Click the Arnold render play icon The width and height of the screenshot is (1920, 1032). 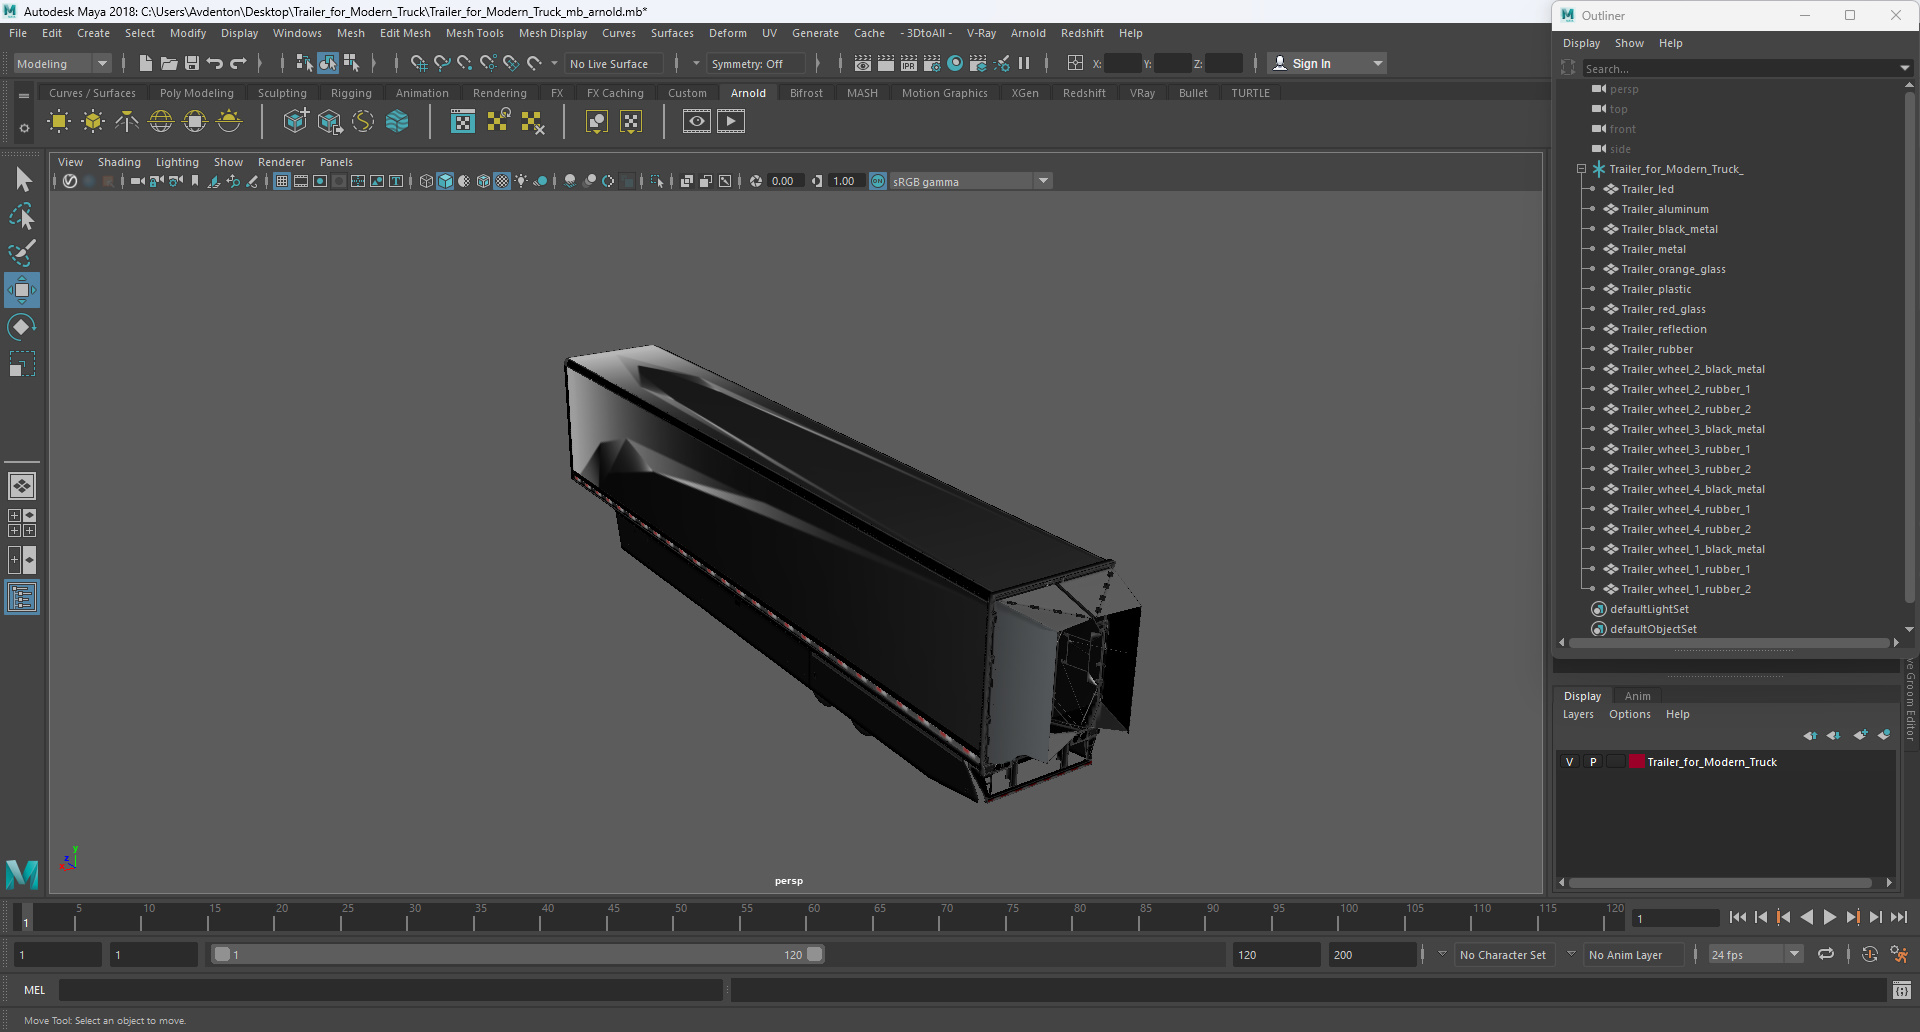pyautogui.click(x=731, y=122)
